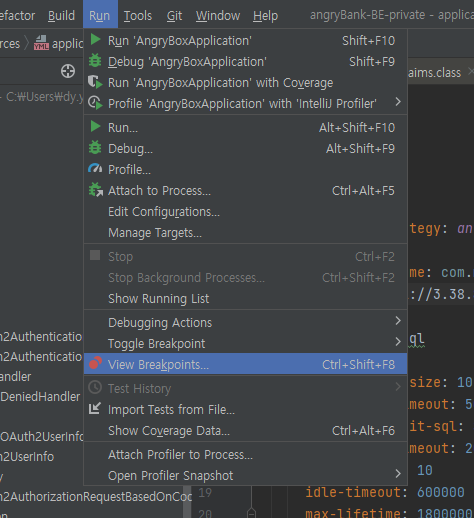Expand Profile with 'IntelliJ Profiler' submenu arrow
474x518 pixels.
pyautogui.click(x=398, y=102)
